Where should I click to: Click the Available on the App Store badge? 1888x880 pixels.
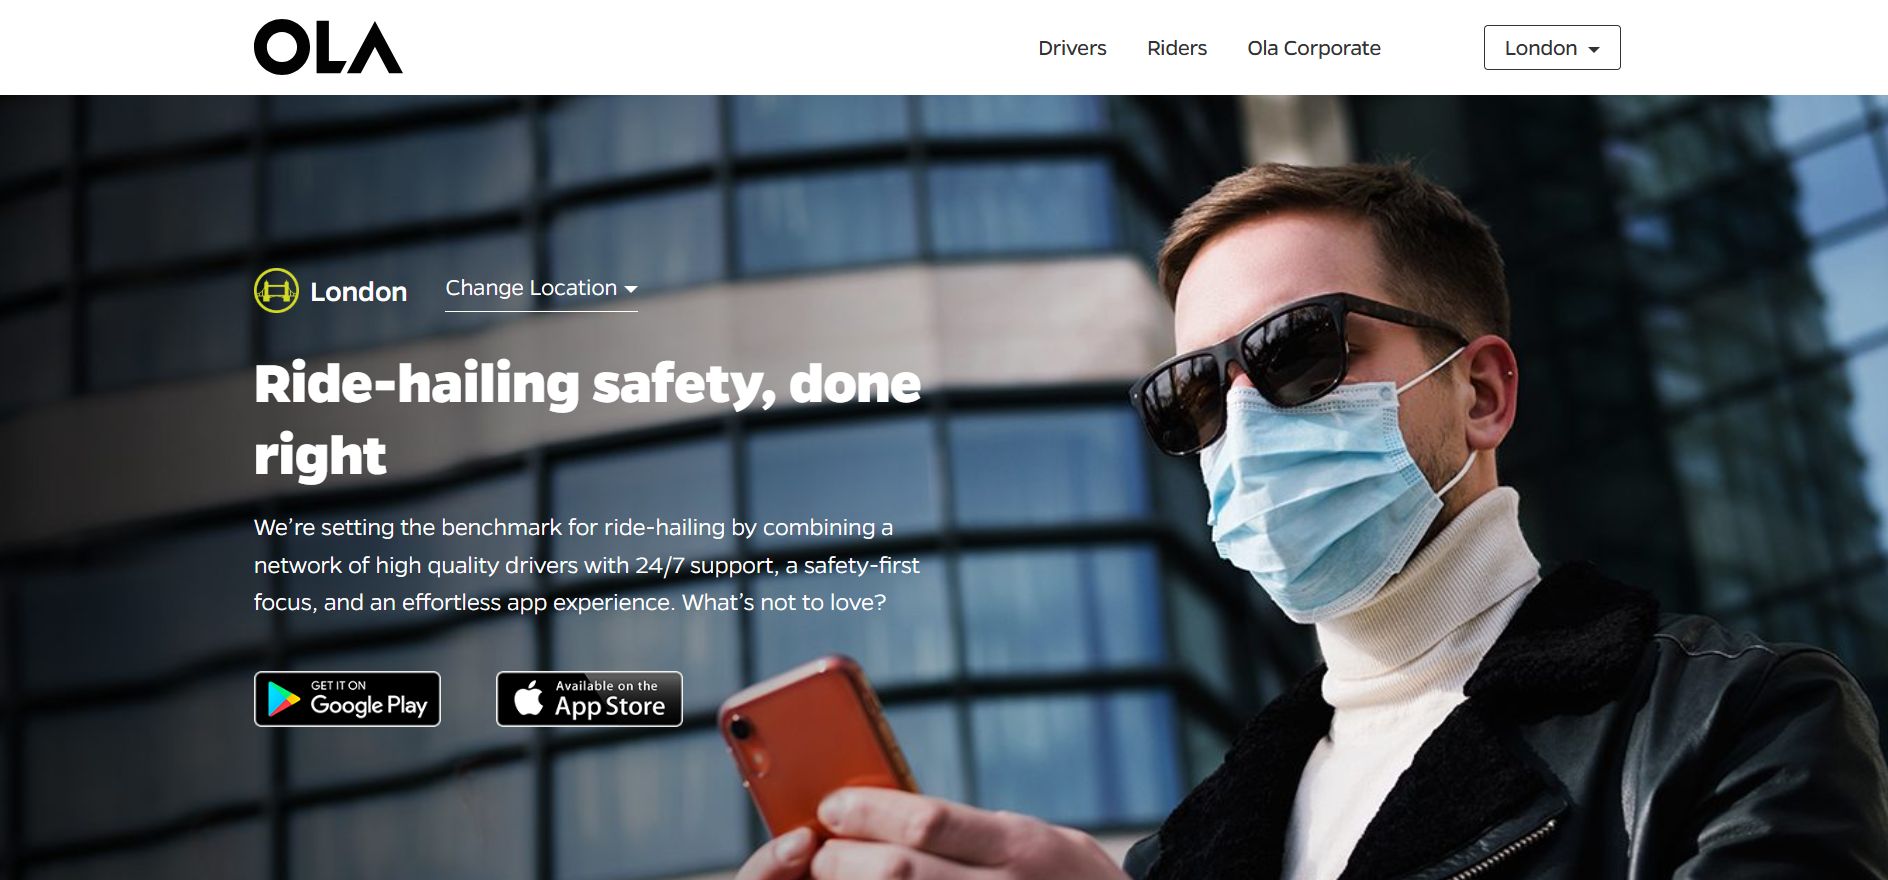point(589,699)
